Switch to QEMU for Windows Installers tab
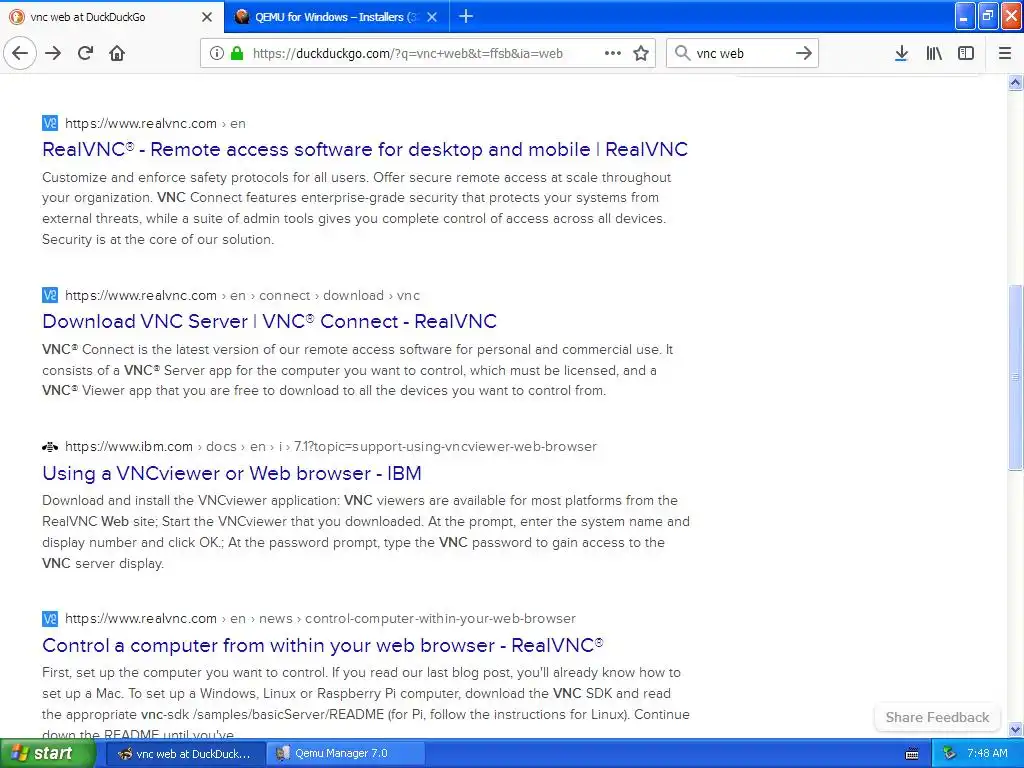 coord(336,17)
